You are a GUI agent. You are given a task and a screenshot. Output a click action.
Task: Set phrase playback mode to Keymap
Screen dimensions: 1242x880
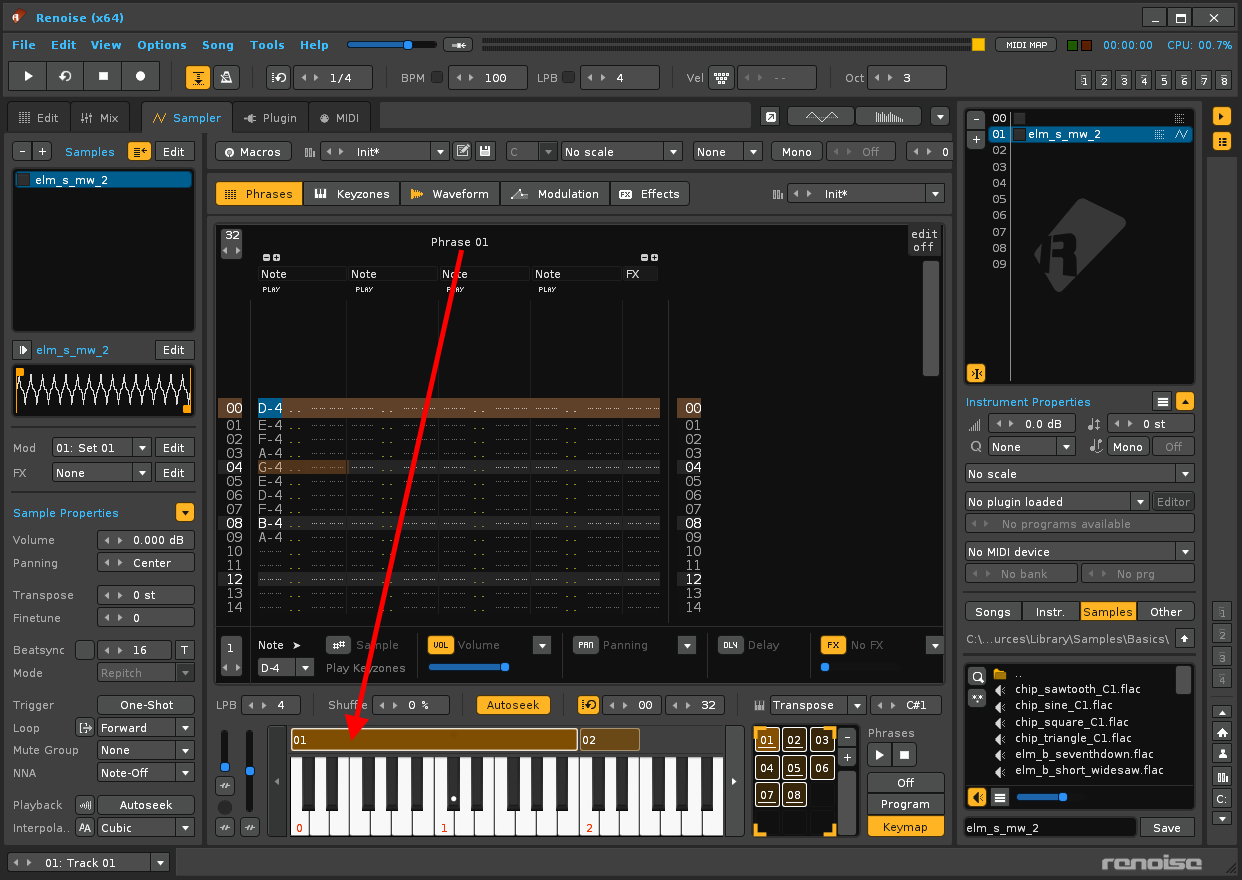coord(905,827)
